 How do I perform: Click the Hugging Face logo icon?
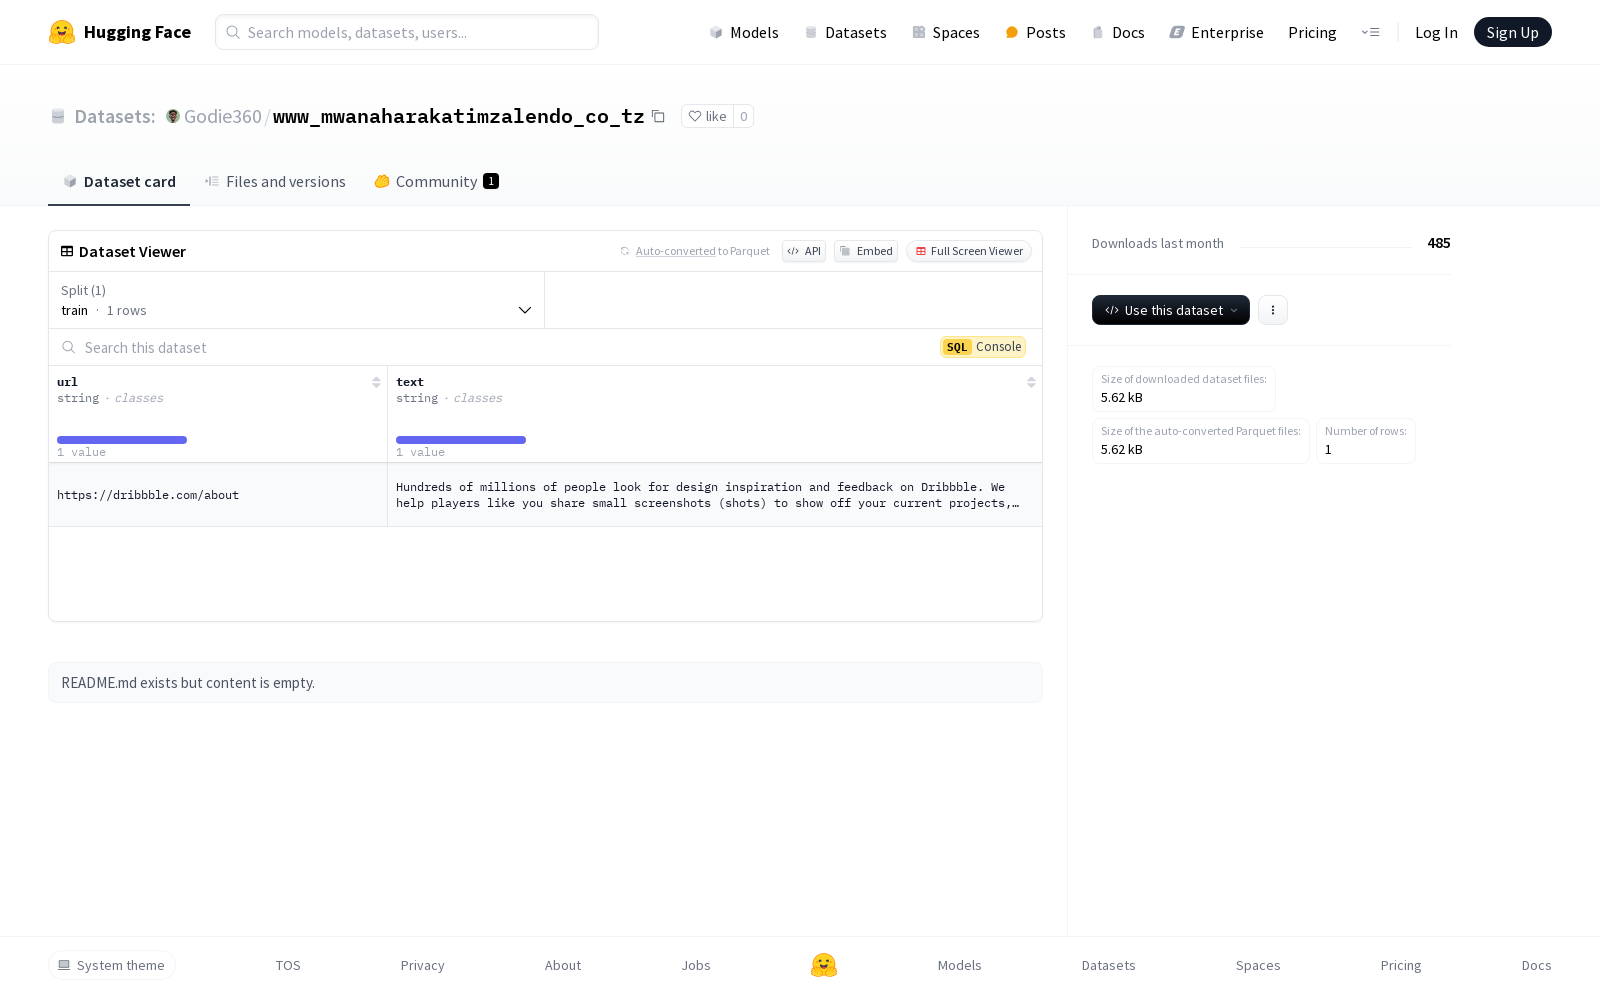click(x=62, y=32)
